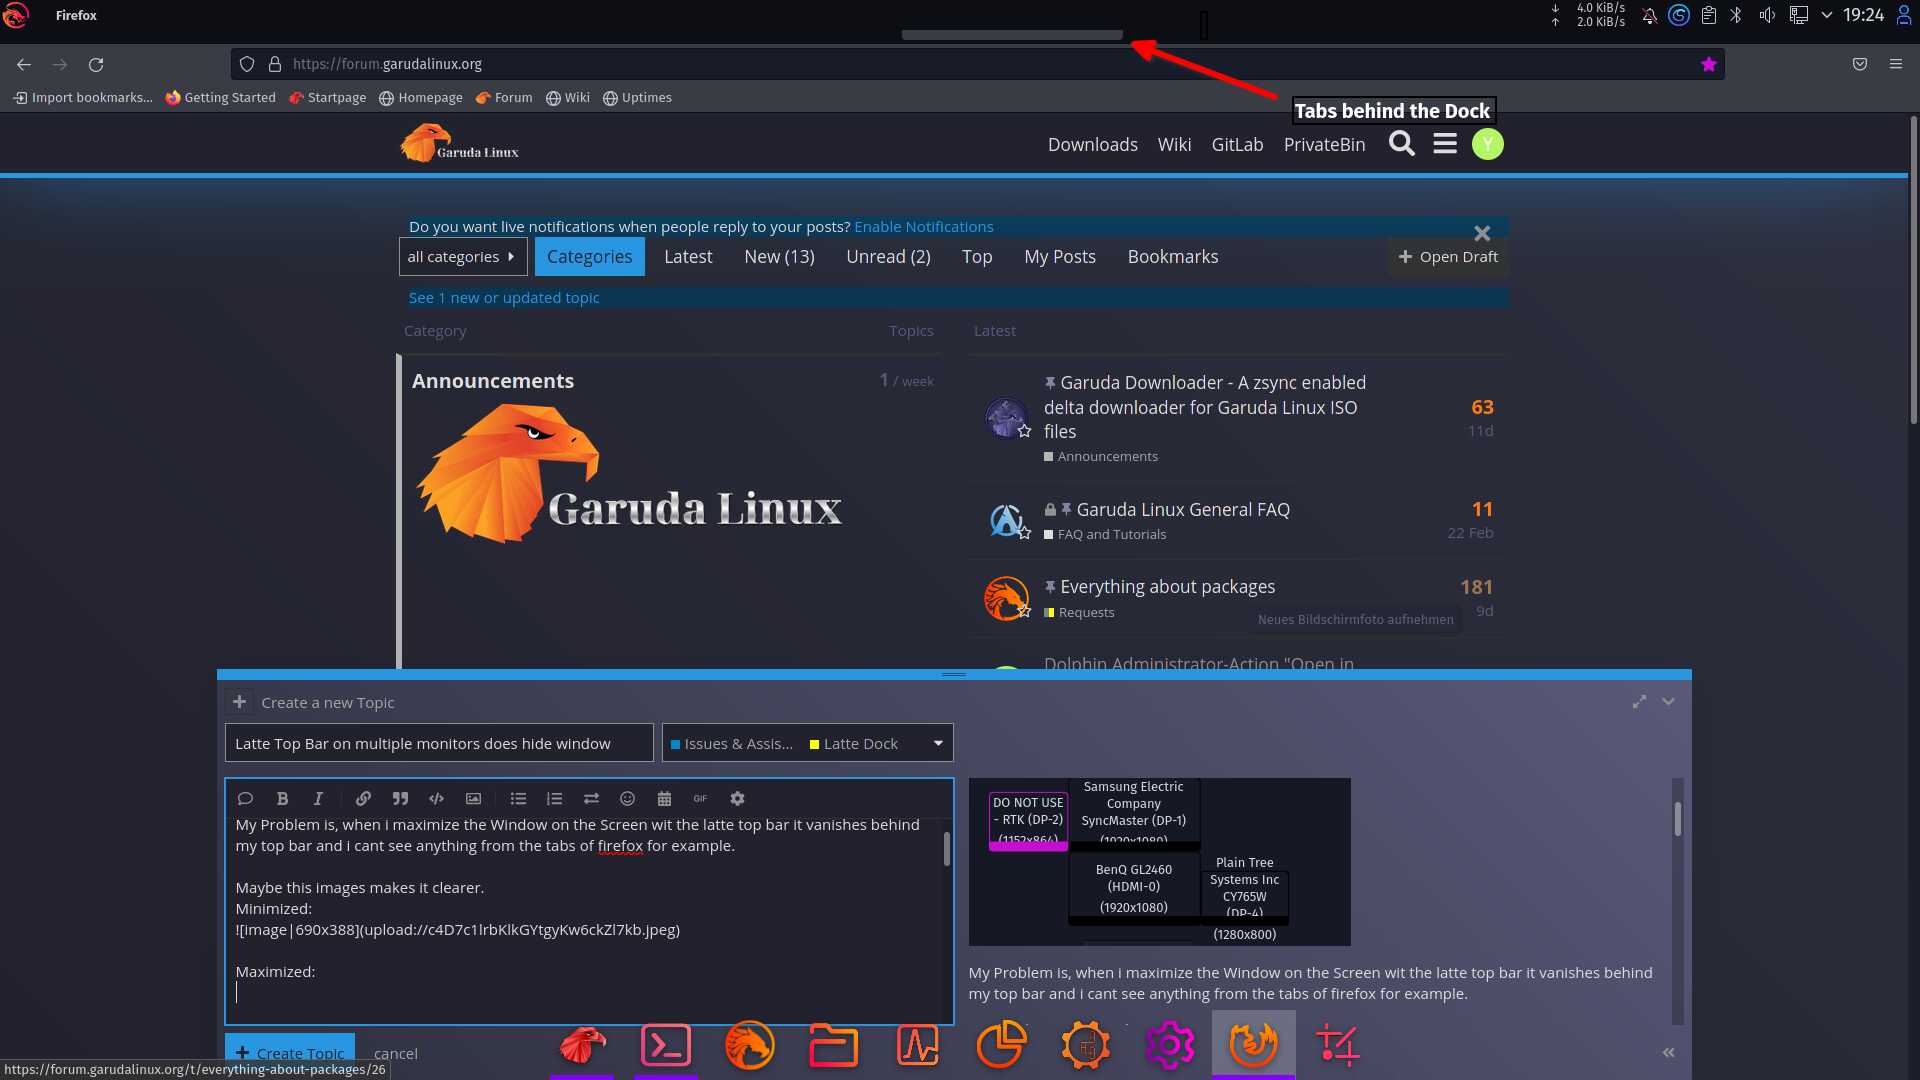This screenshot has width=1920, height=1080.
Task: Expand the all categories dropdown
Action: click(x=462, y=256)
